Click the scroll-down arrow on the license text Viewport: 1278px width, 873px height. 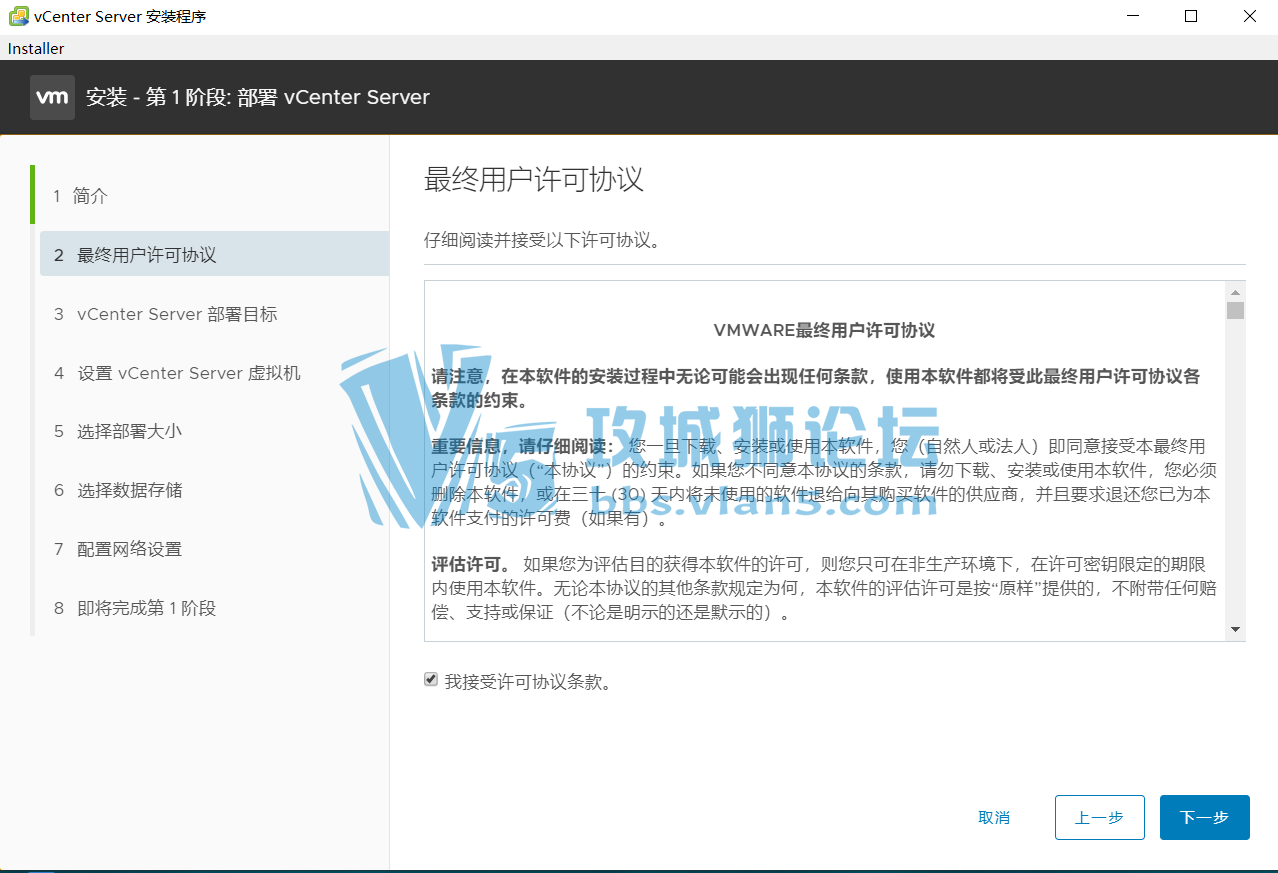click(1235, 630)
